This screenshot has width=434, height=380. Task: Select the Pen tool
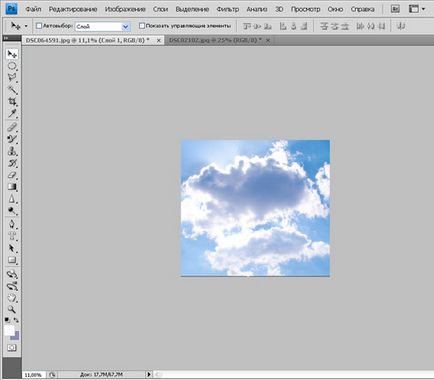coord(12,224)
